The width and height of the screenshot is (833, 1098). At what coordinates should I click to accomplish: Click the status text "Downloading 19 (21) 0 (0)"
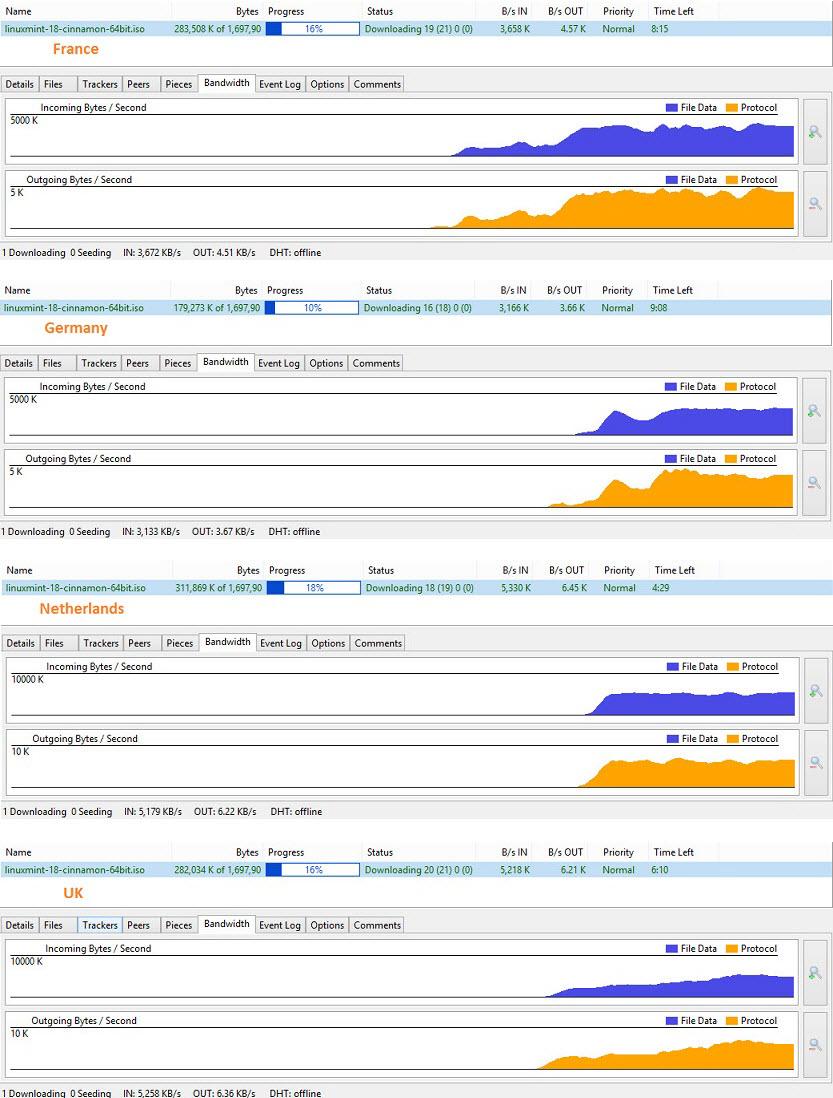click(x=419, y=29)
